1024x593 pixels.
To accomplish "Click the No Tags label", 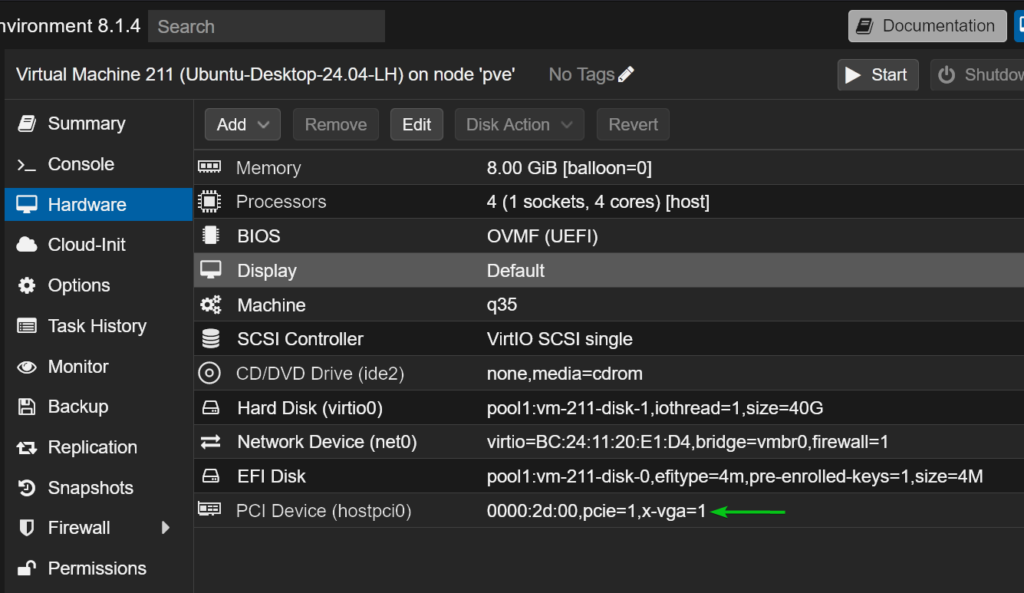I will click(581, 74).
